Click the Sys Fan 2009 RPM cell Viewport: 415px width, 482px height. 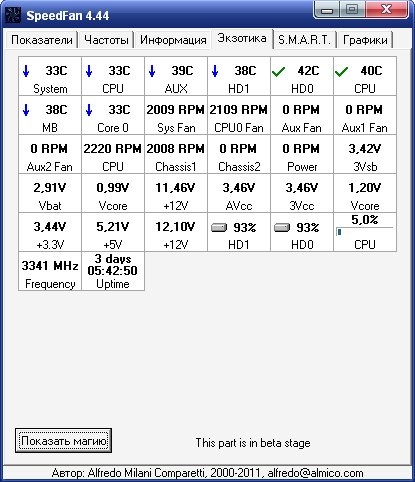click(176, 115)
